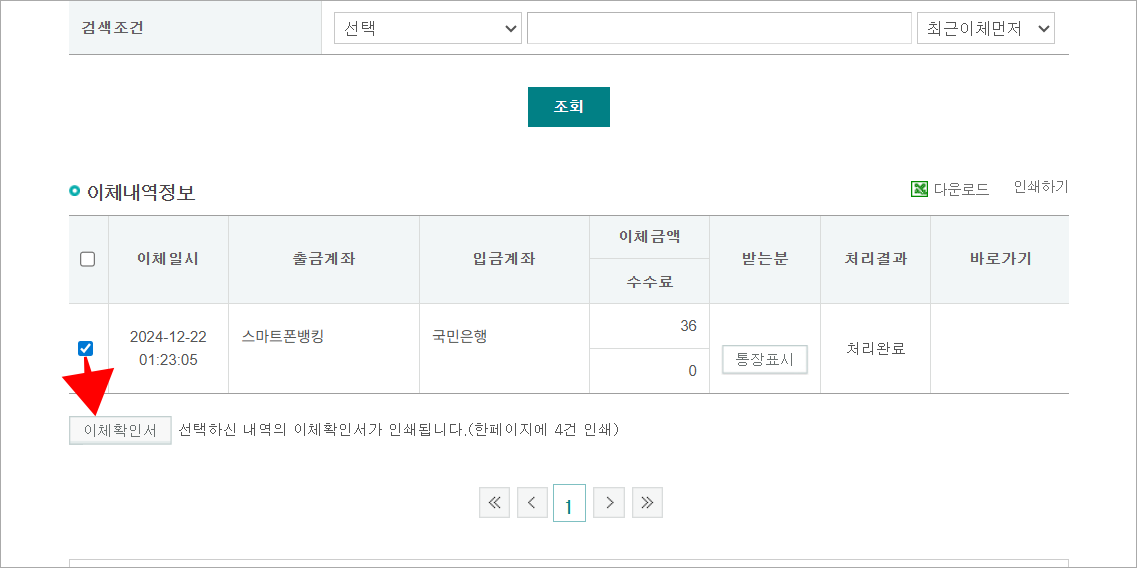1137x568 pixels.
Task: Open the 선택 search condition dropdown
Action: 428,28
